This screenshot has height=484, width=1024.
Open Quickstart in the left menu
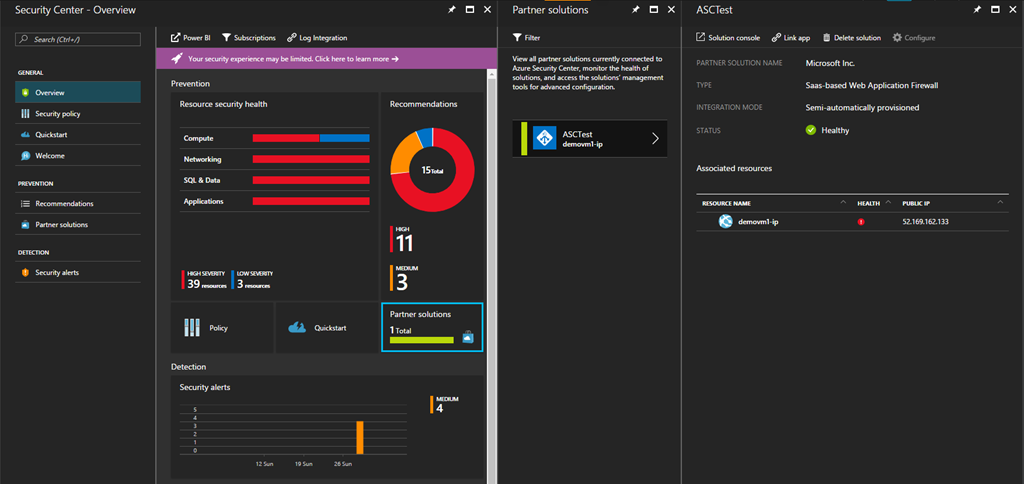[x=78, y=135]
